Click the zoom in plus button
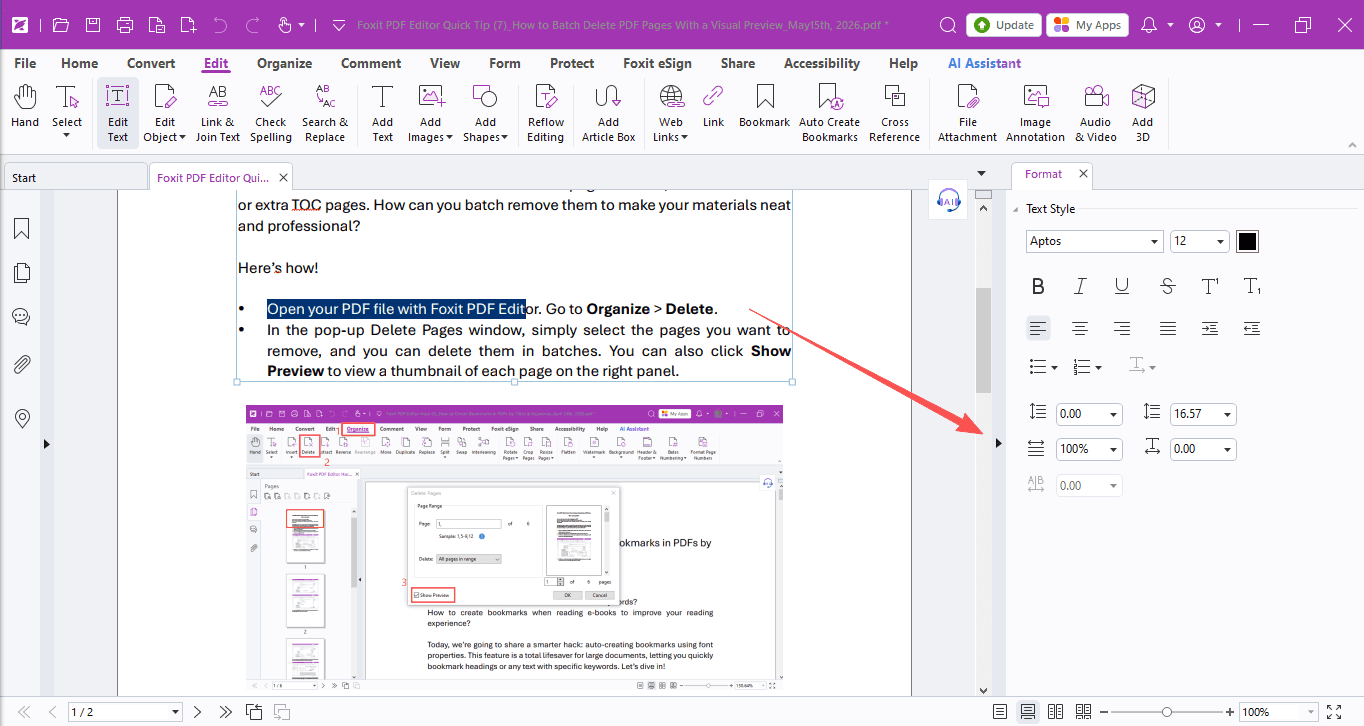Viewport: 1364px width, 726px height. 1229,712
